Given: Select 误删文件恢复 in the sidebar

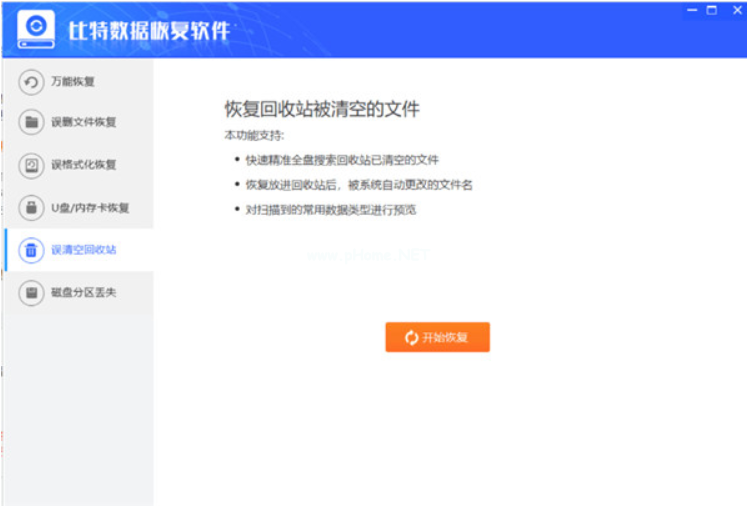Looking at the screenshot, I should click(x=79, y=122).
